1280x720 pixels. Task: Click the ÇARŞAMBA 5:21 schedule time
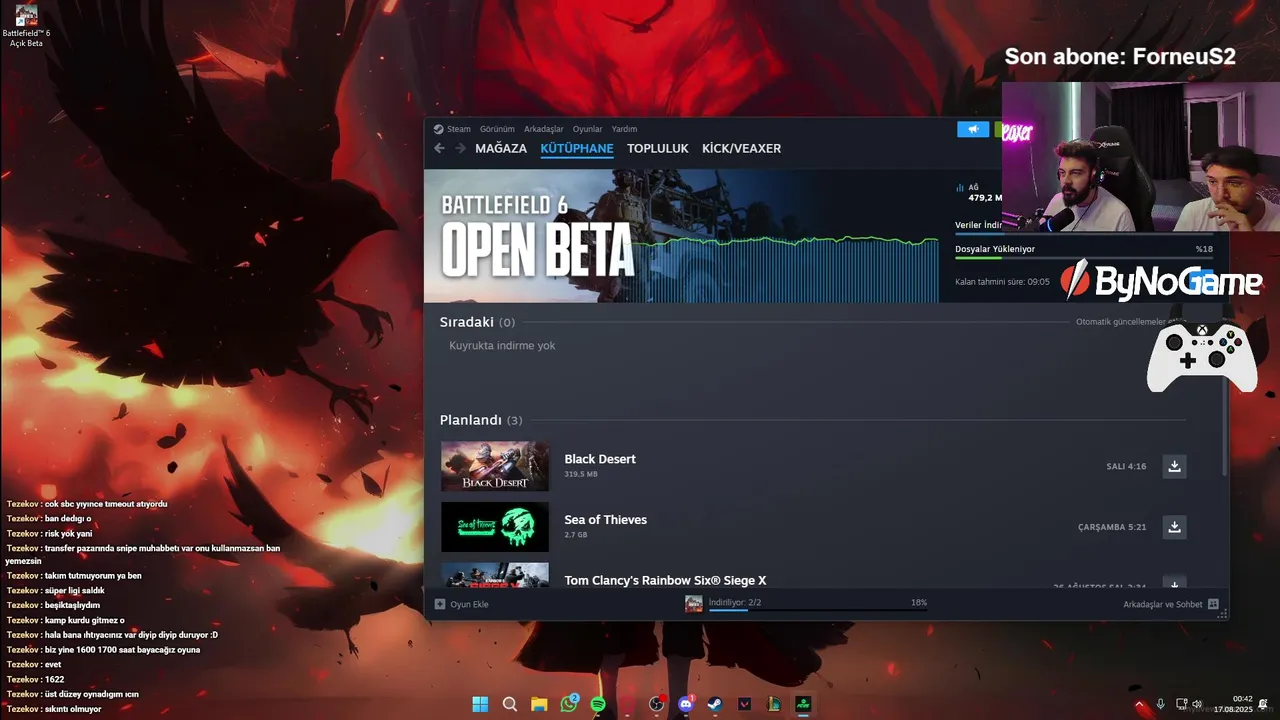coord(1112,527)
